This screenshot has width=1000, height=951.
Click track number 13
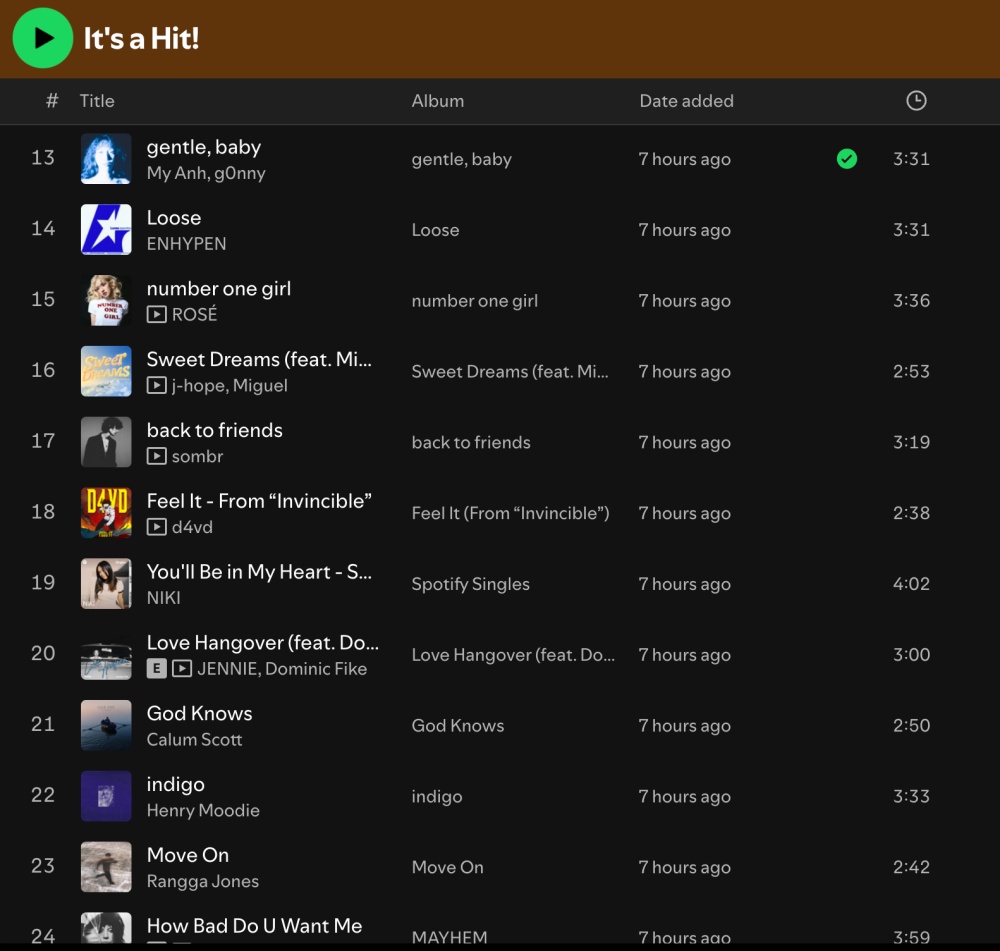click(43, 158)
